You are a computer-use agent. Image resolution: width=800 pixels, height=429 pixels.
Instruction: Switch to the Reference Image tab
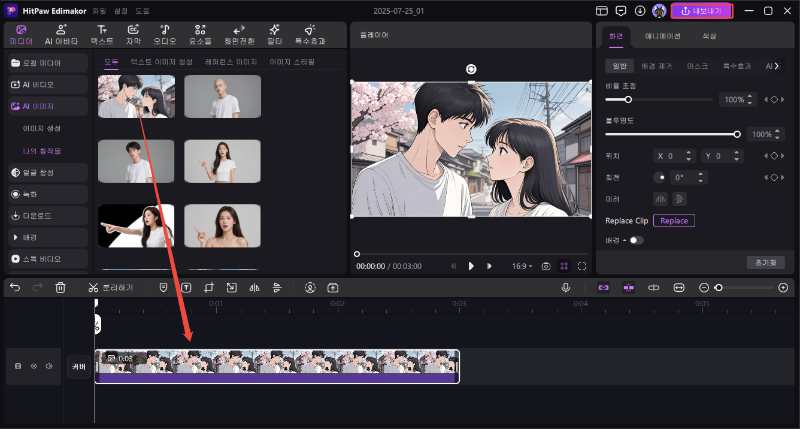(231, 62)
